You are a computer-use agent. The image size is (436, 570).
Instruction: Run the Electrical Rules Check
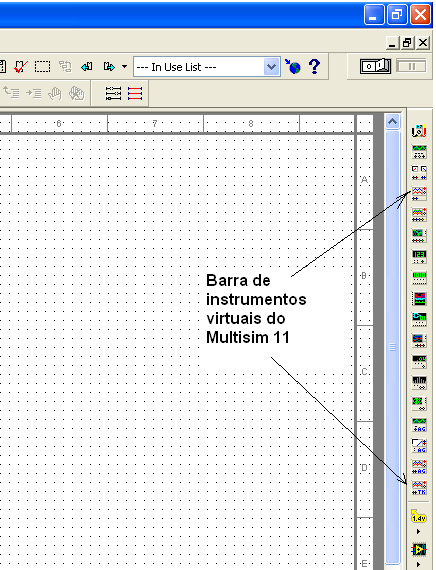[20, 67]
